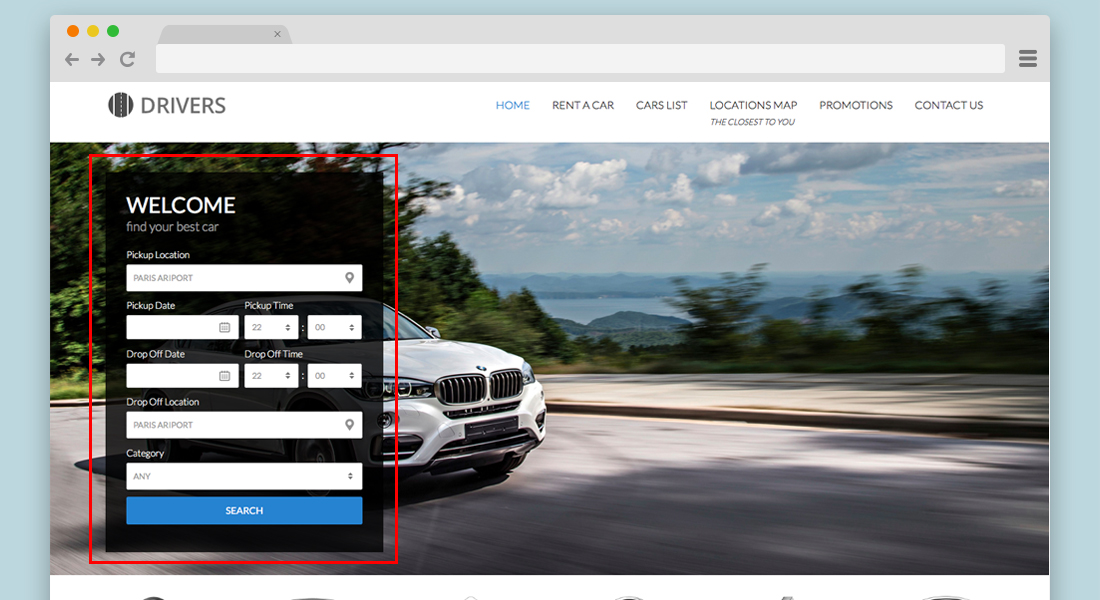
Task: Expand the Pickup Time hour dropdown
Action: click(x=271, y=327)
